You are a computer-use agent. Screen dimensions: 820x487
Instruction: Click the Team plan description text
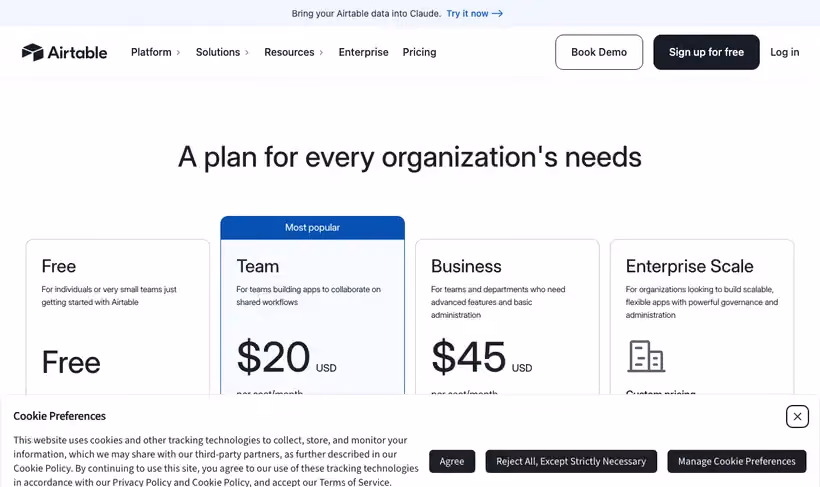309,296
